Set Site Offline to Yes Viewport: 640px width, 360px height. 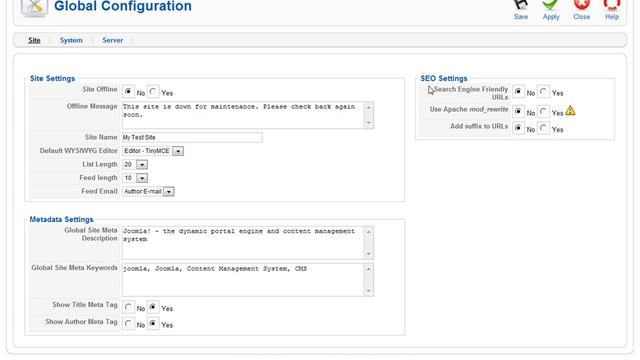point(153,91)
